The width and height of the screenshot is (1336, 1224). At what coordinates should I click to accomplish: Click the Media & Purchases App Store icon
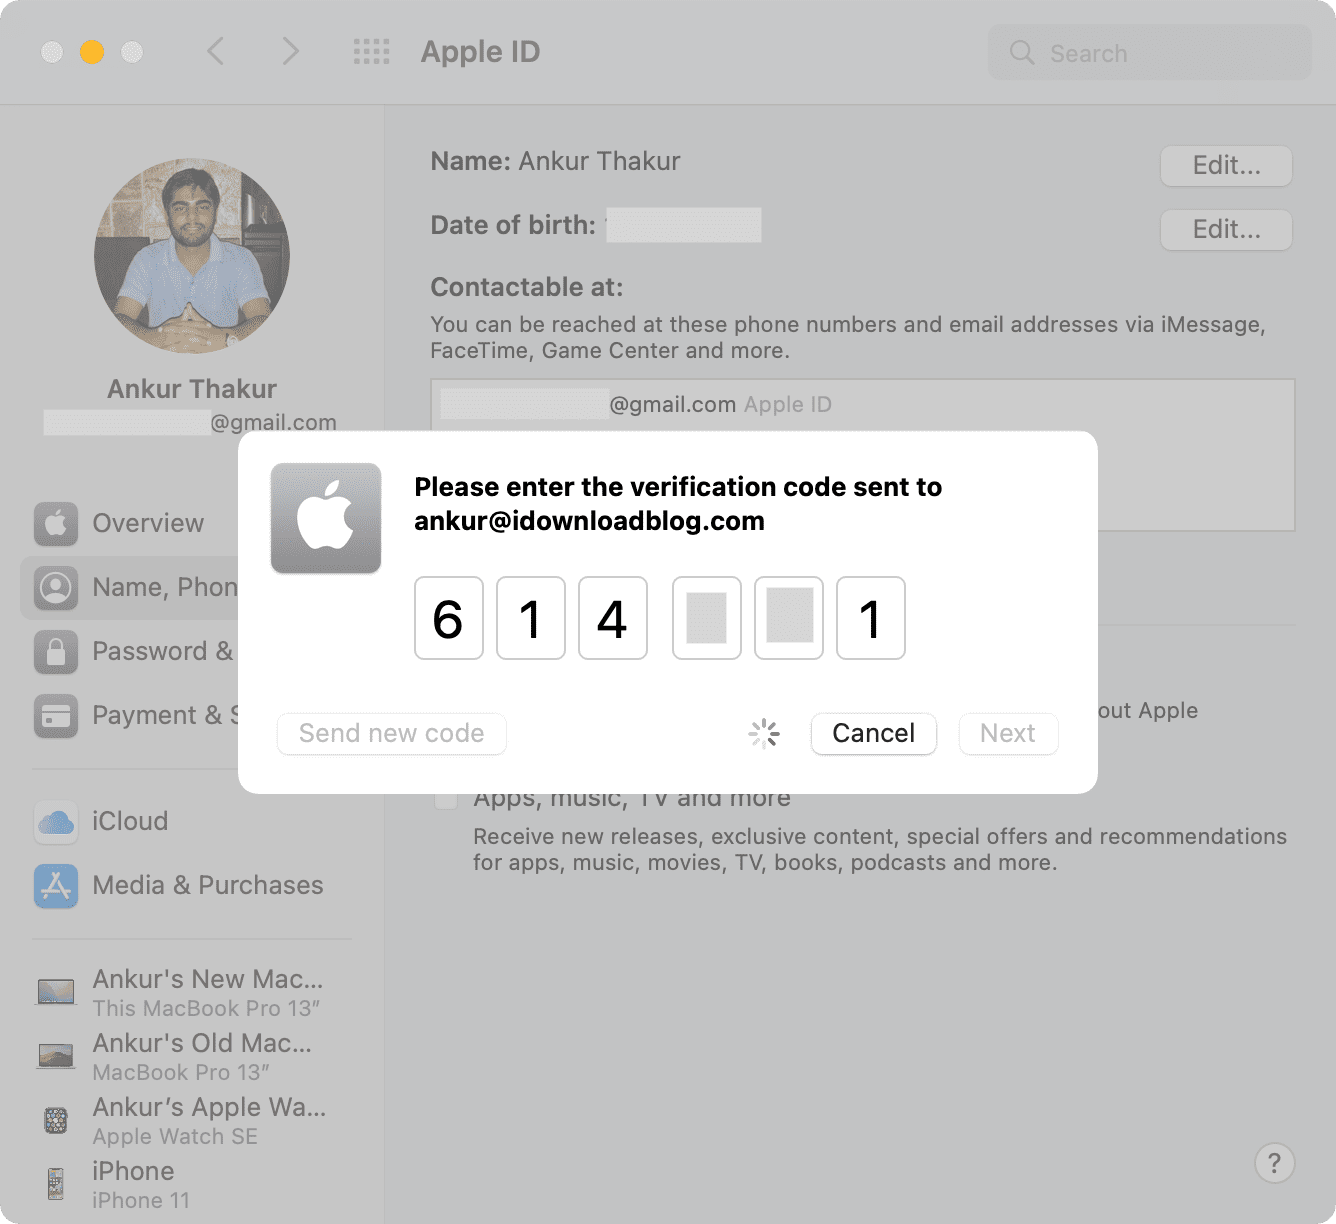56,886
